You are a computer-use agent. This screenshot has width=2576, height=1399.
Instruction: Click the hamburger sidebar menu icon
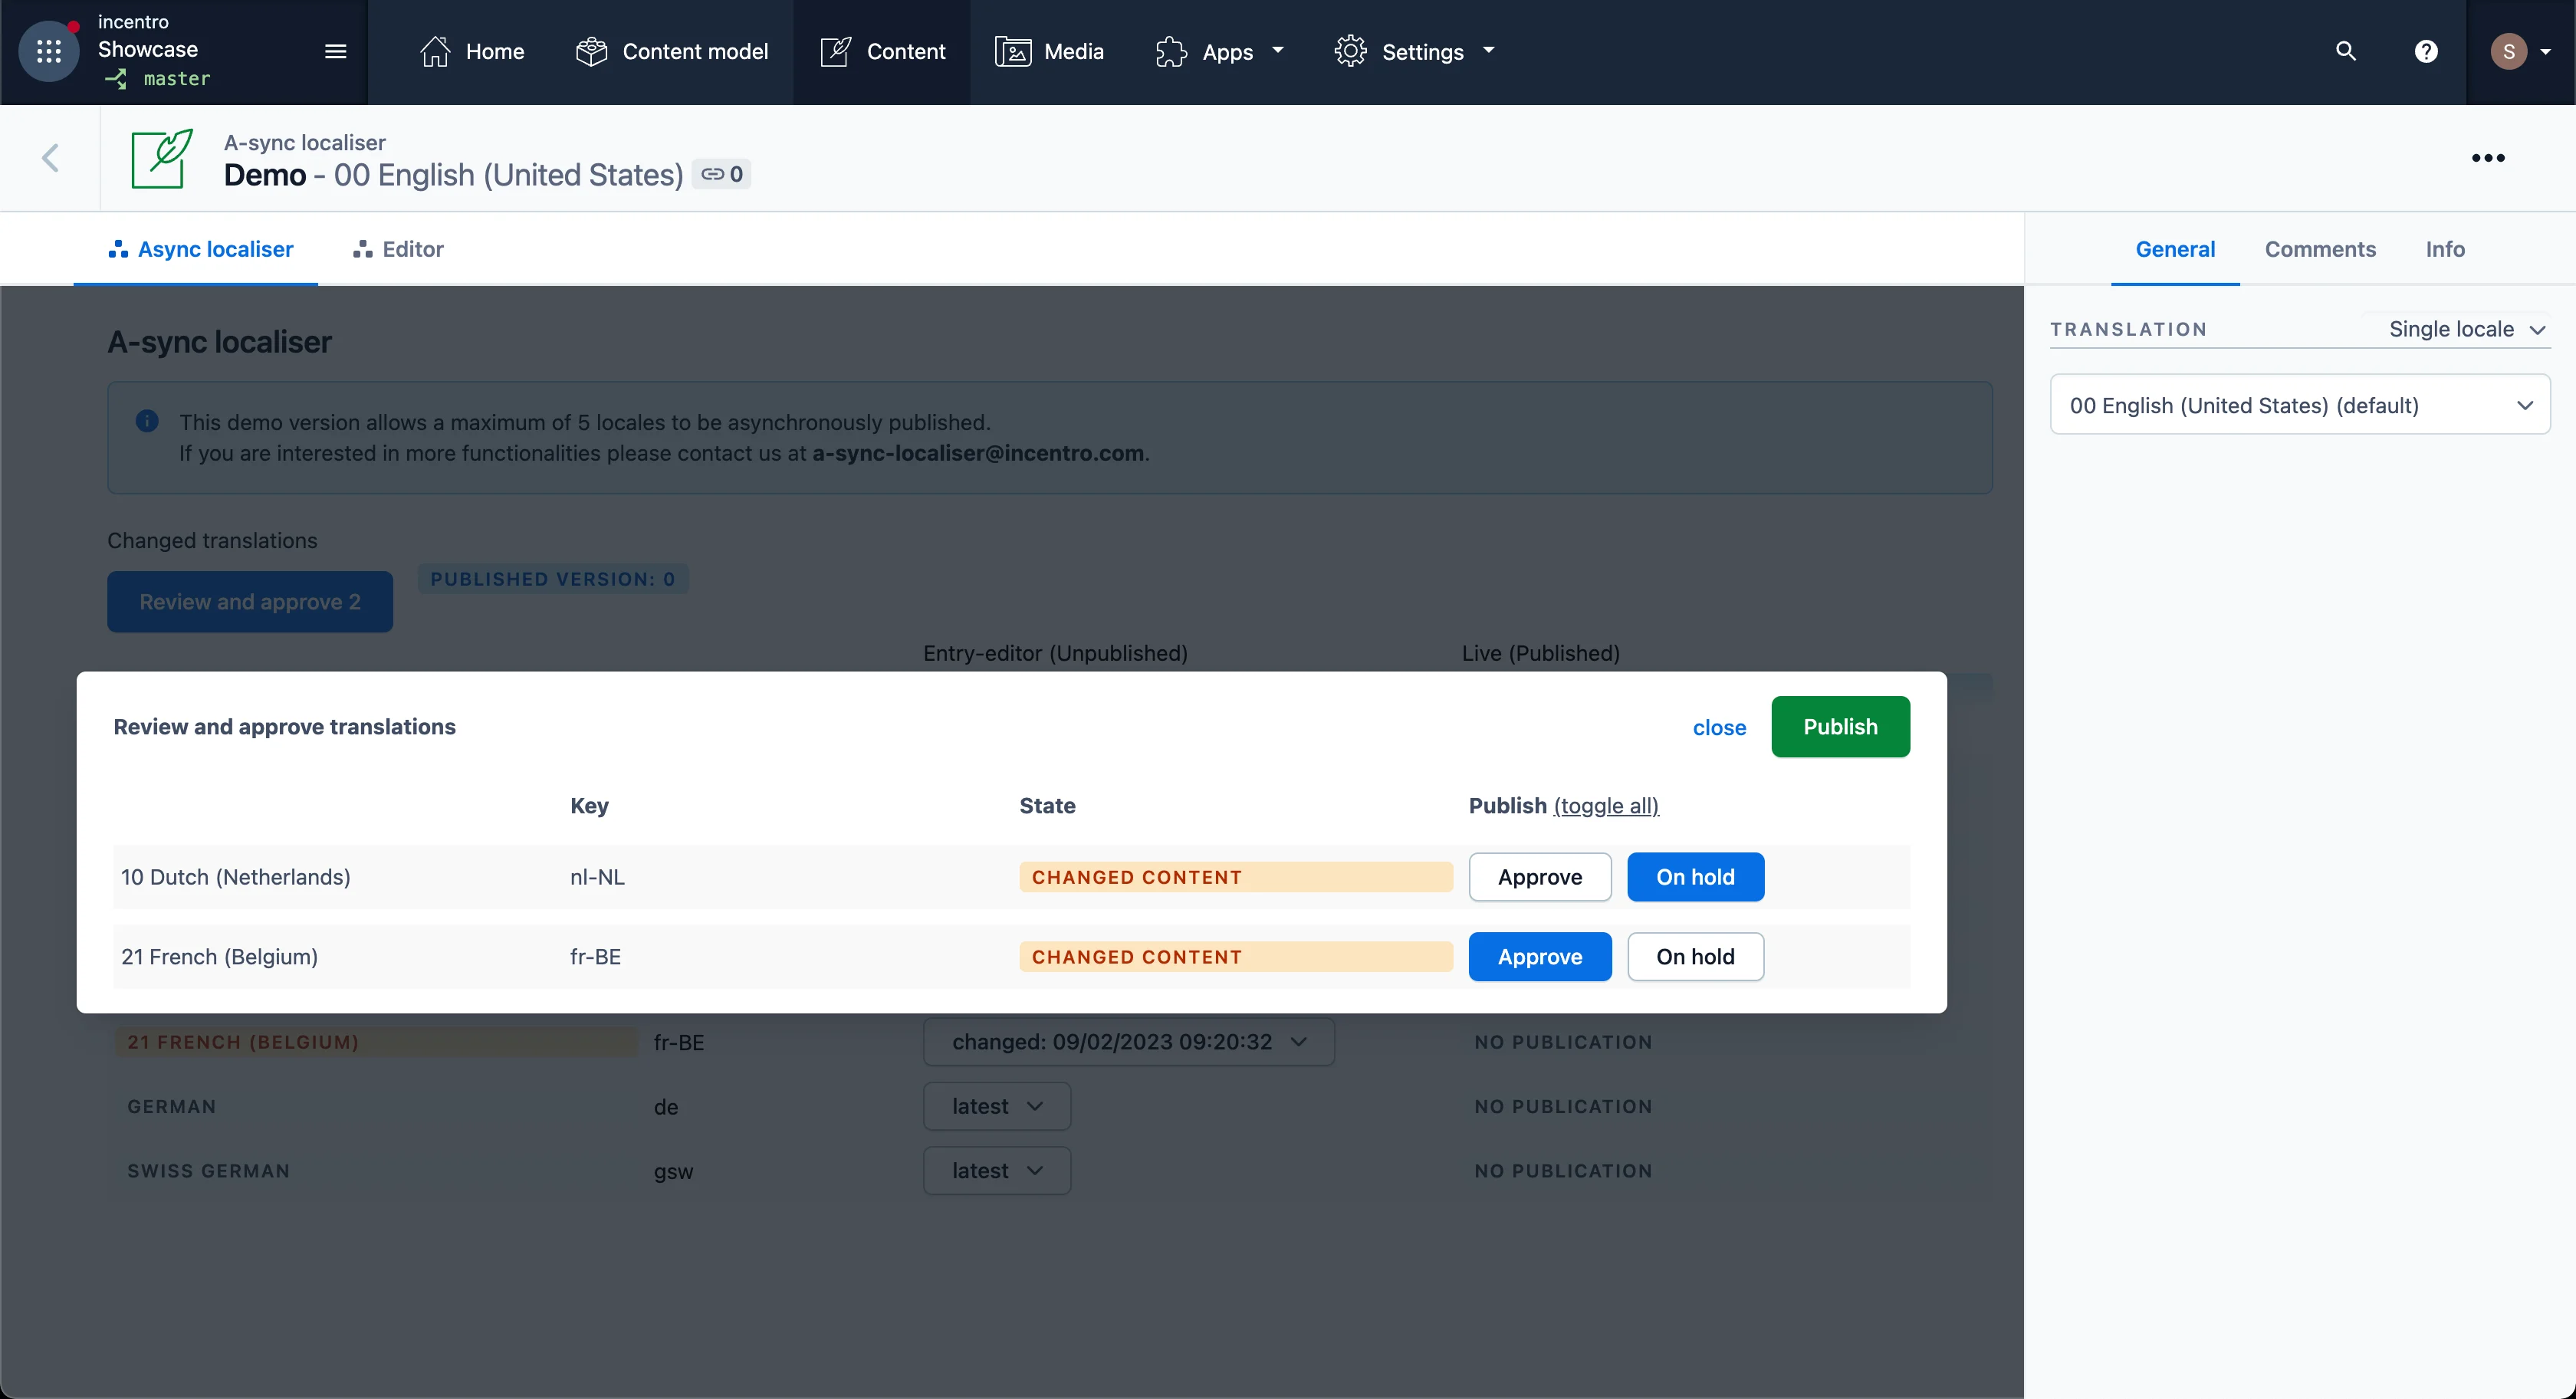click(336, 51)
